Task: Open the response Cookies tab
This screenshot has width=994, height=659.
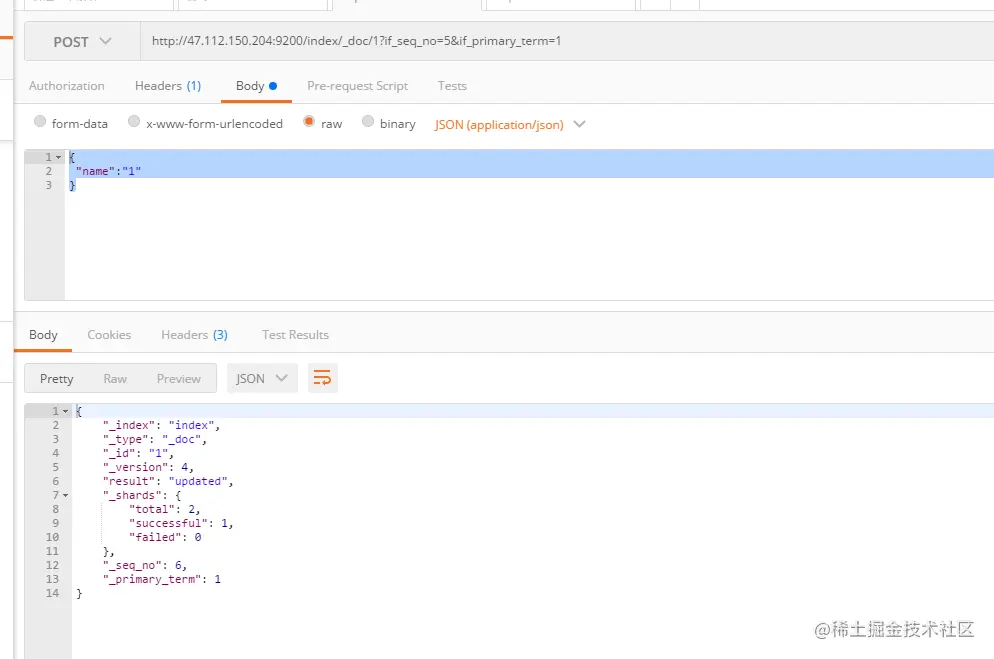Action: [109, 335]
